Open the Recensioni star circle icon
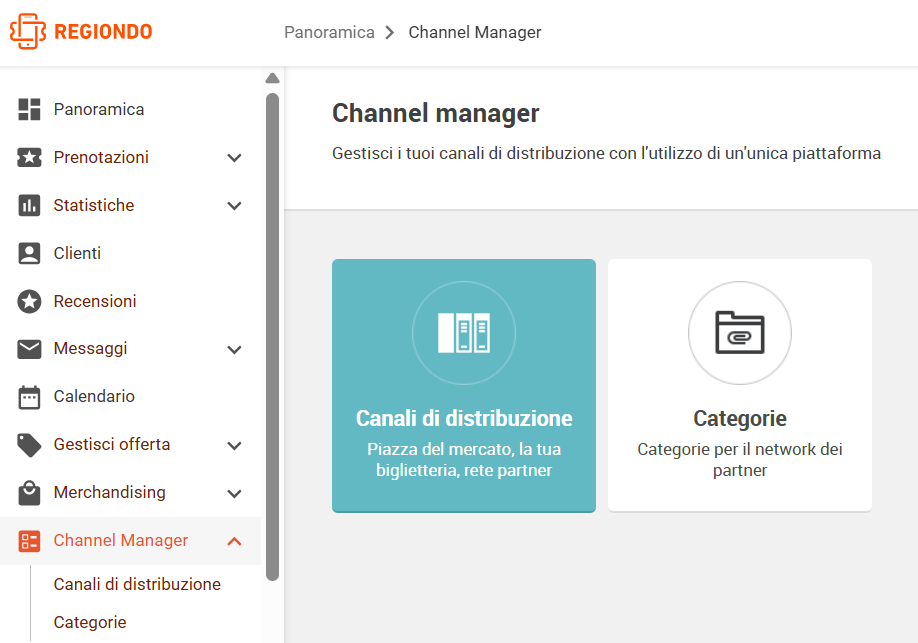This screenshot has height=643, width=918. pyautogui.click(x=29, y=302)
